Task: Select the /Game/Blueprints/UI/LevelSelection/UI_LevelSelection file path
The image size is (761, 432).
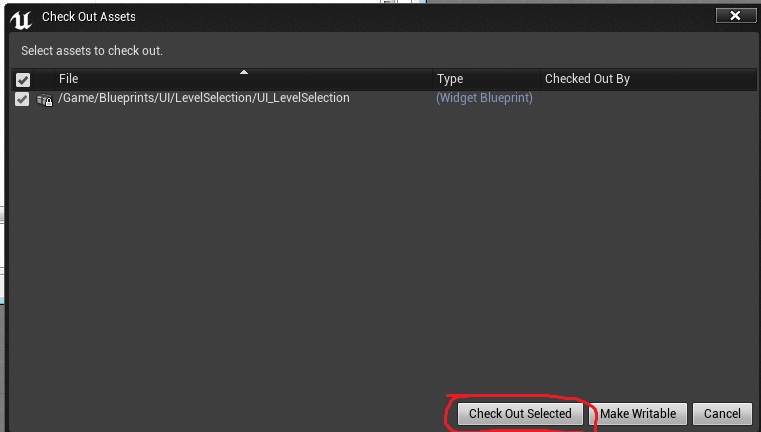Action: point(204,98)
